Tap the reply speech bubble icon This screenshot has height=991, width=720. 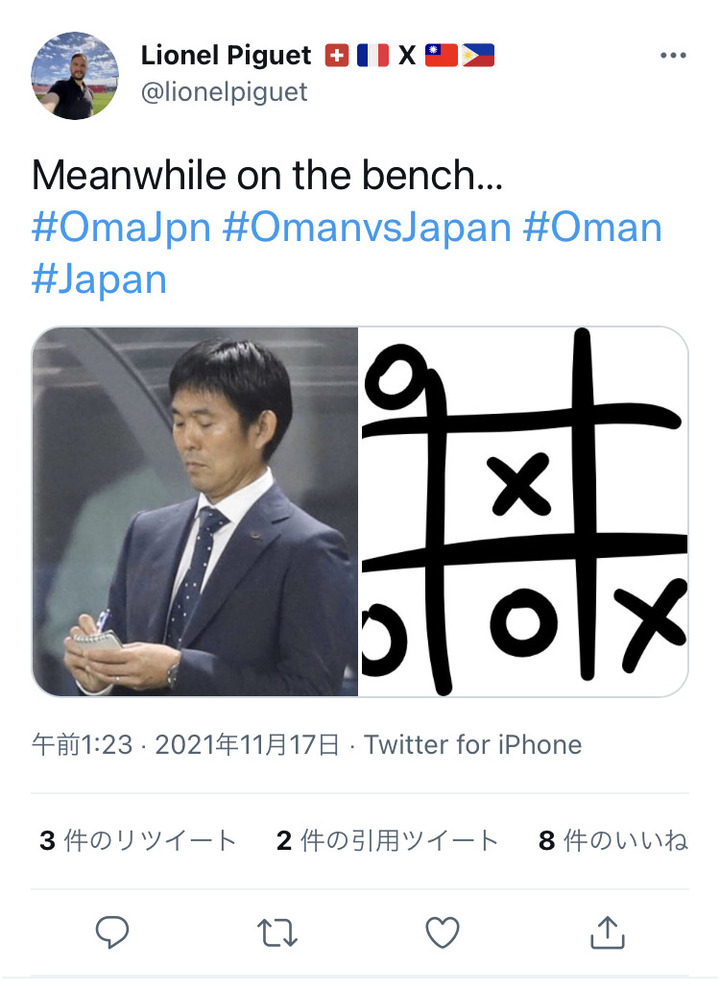click(x=112, y=932)
